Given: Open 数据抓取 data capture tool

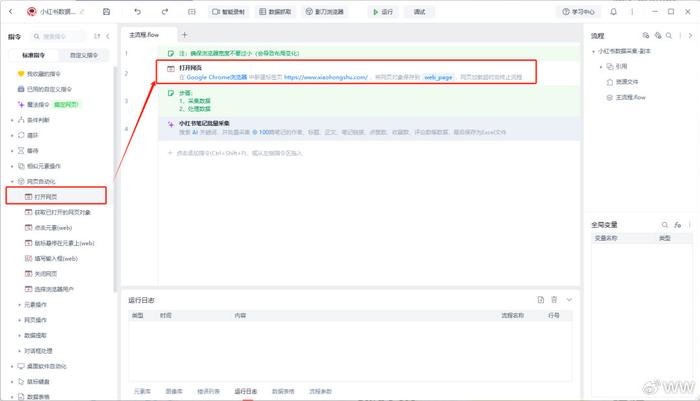Looking at the screenshot, I should click(x=275, y=12).
